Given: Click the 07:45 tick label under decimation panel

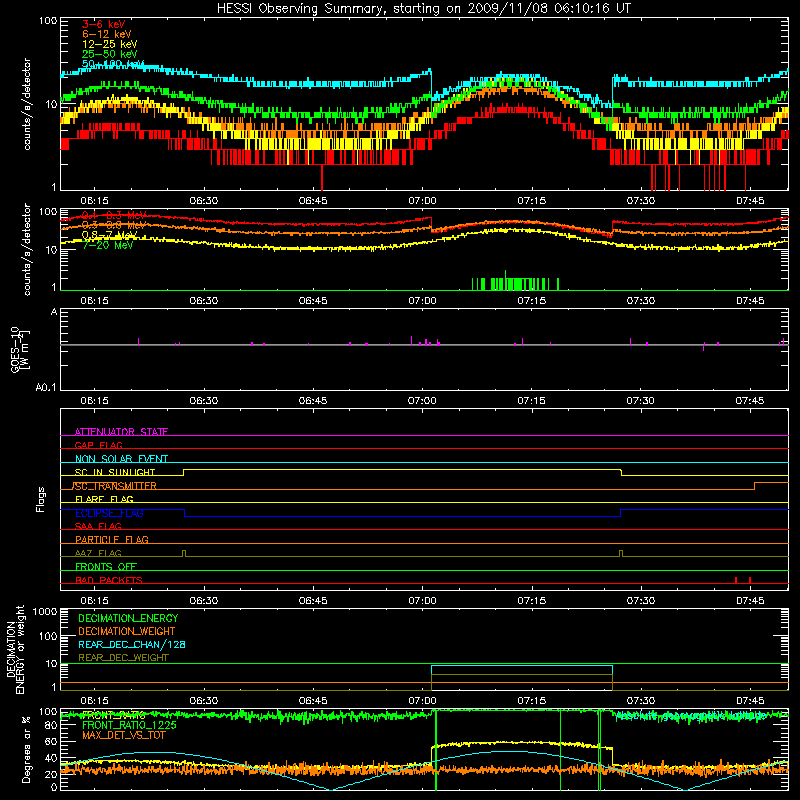Looking at the screenshot, I should pyautogui.click(x=750, y=701).
